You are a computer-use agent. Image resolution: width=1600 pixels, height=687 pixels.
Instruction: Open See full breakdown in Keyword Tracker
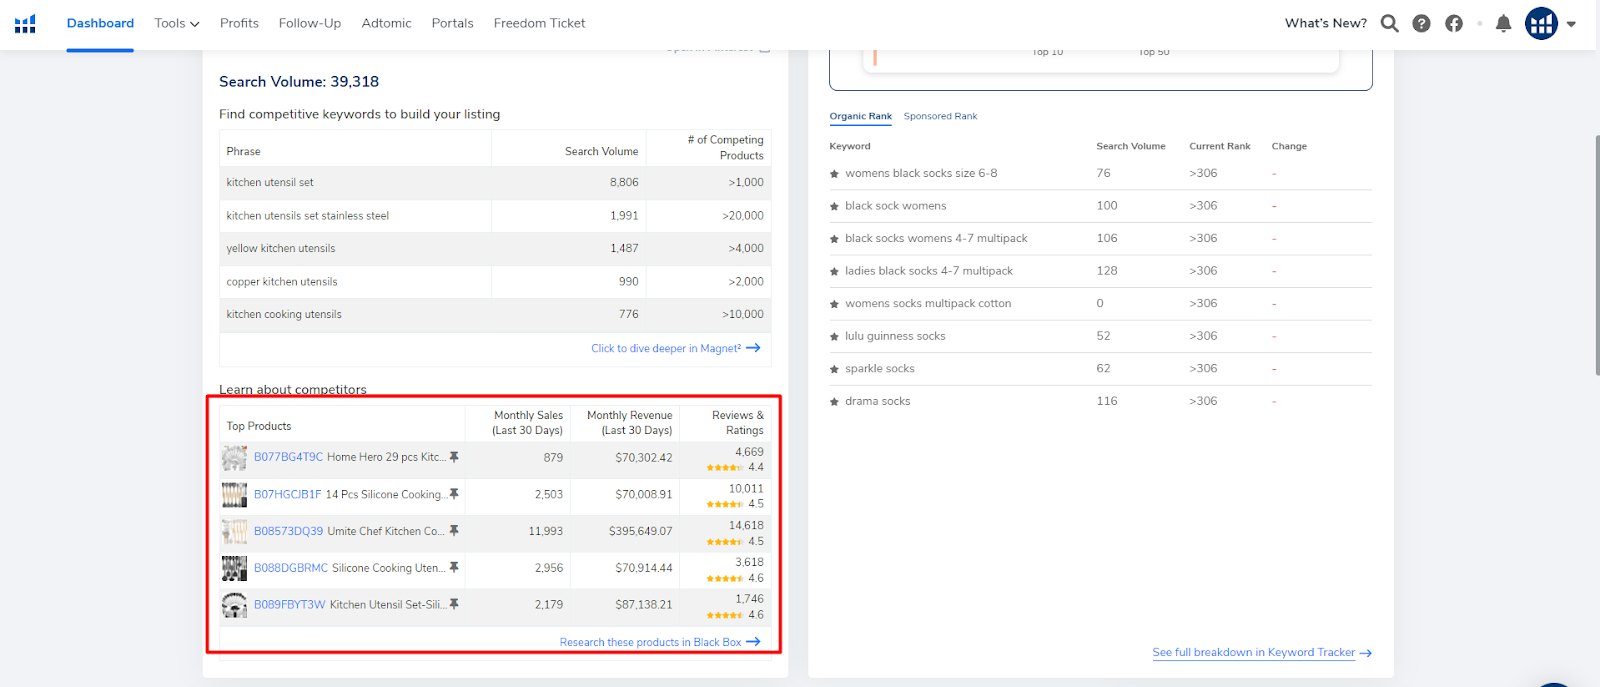coord(1262,652)
